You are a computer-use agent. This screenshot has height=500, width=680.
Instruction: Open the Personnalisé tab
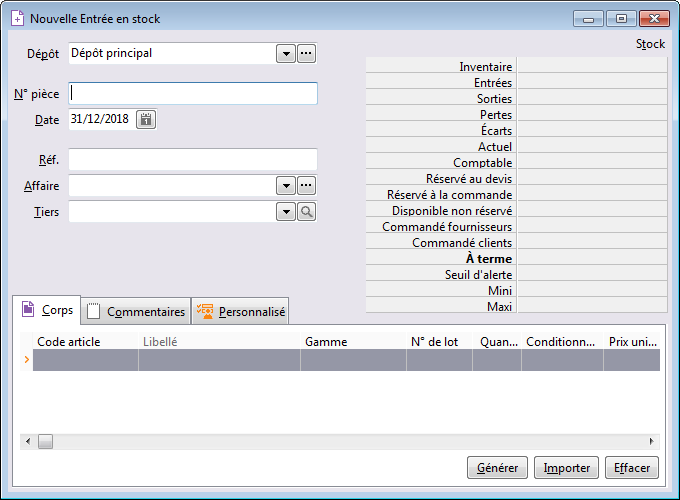(x=241, y=311)
